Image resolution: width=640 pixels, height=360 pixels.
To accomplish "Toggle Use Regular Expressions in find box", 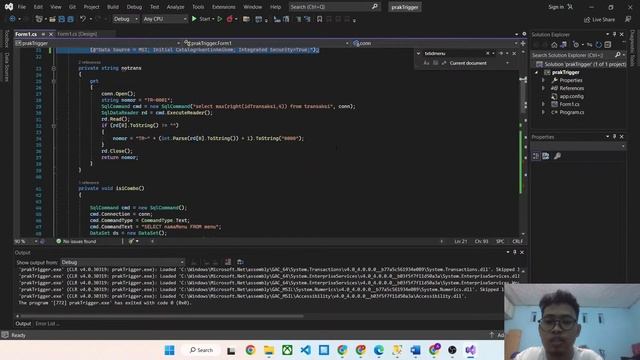I will [444, 63].
